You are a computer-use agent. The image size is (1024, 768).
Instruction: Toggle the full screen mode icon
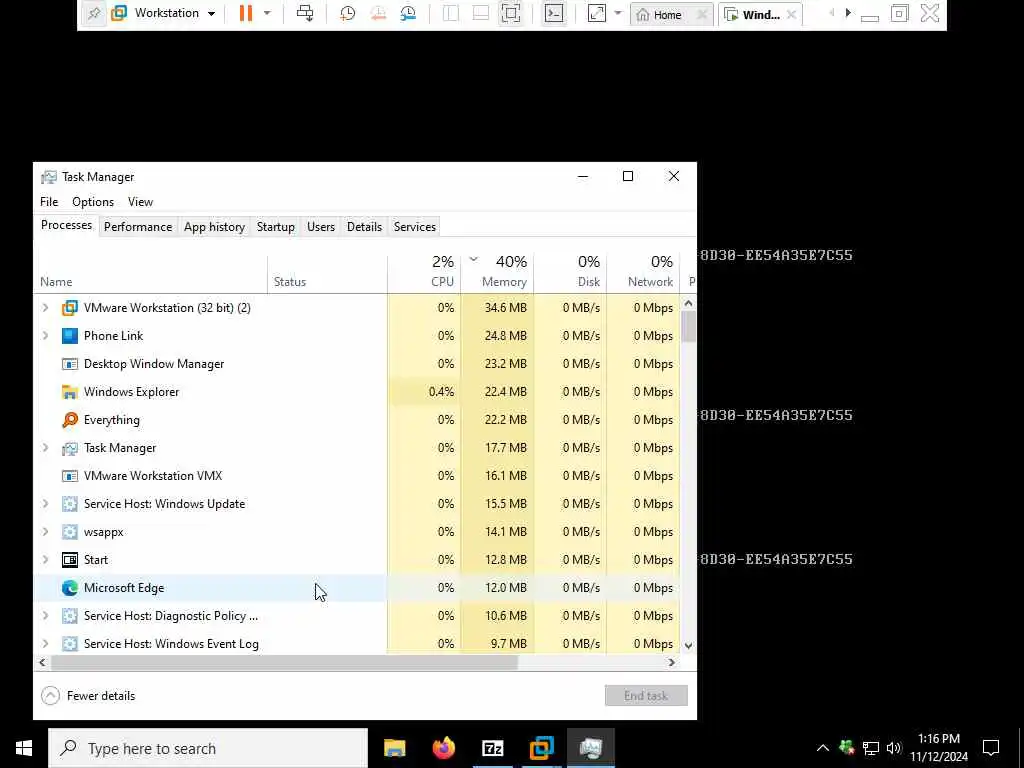[x=511, y=13]
